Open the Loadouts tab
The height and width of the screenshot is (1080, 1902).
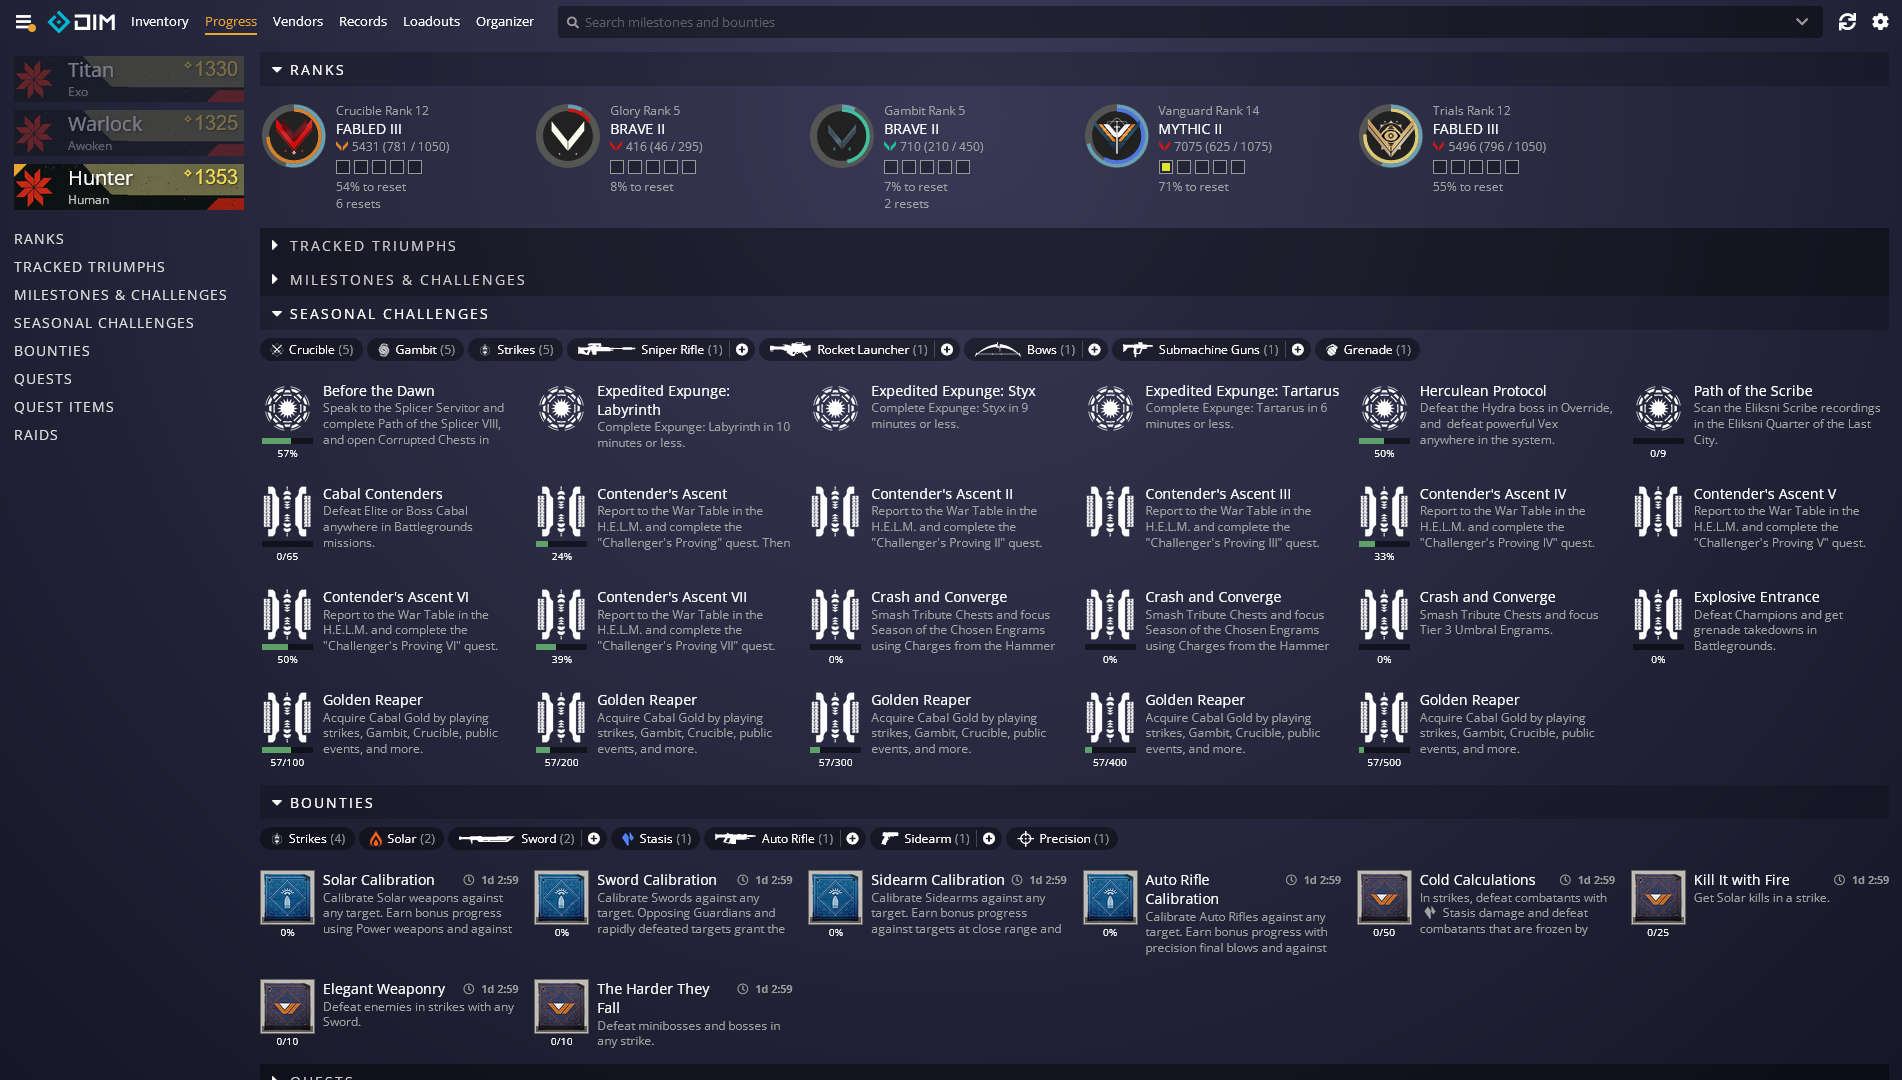[x=431, y=21]
